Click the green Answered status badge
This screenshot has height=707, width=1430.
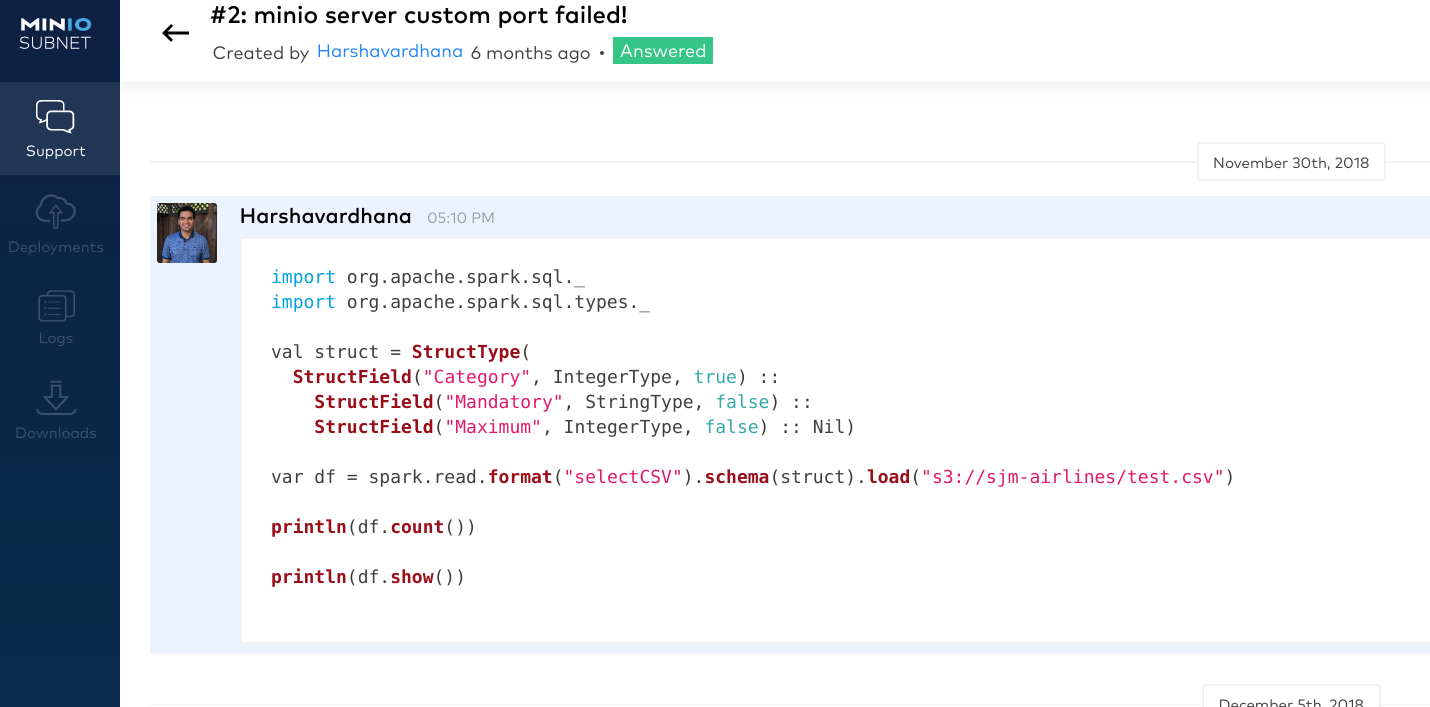662,51
